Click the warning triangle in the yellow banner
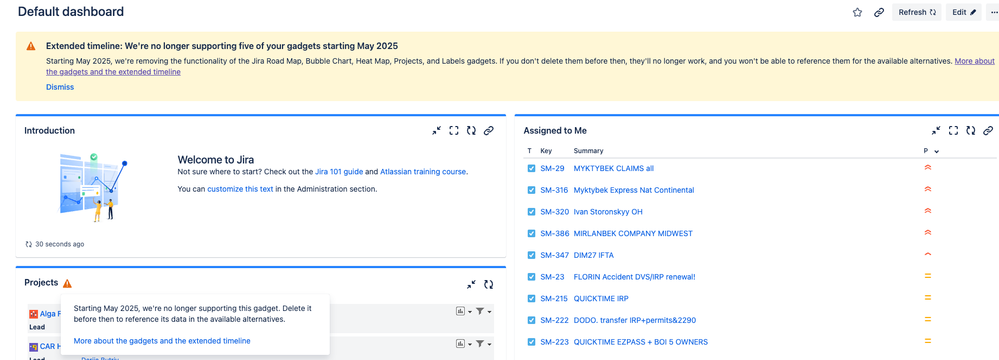 point(31,46)
